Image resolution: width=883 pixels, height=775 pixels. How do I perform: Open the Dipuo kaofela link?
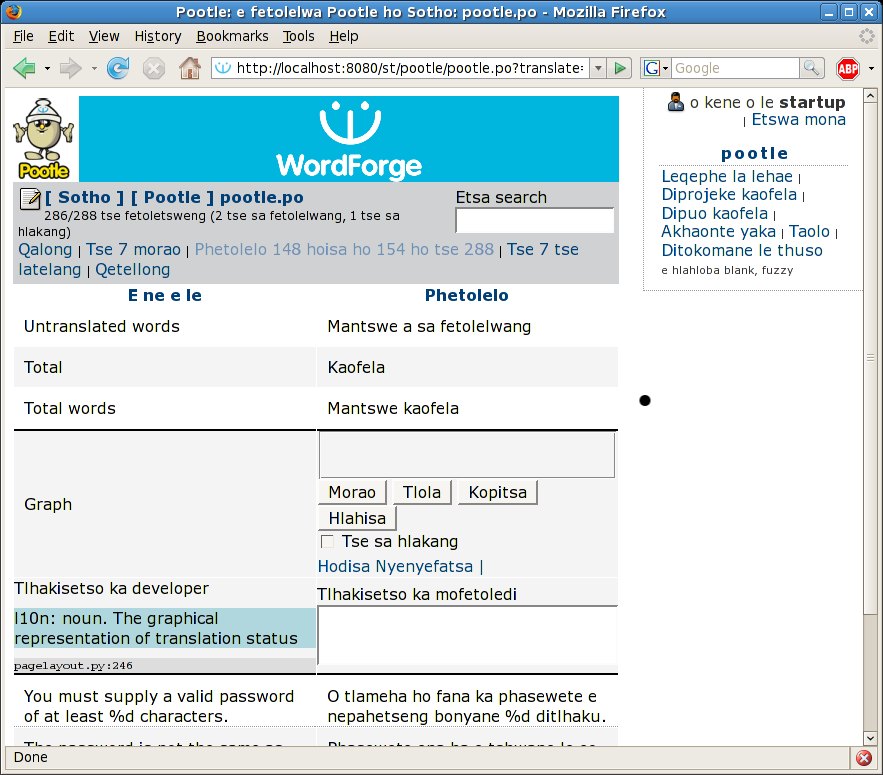(x=715, y=213)
